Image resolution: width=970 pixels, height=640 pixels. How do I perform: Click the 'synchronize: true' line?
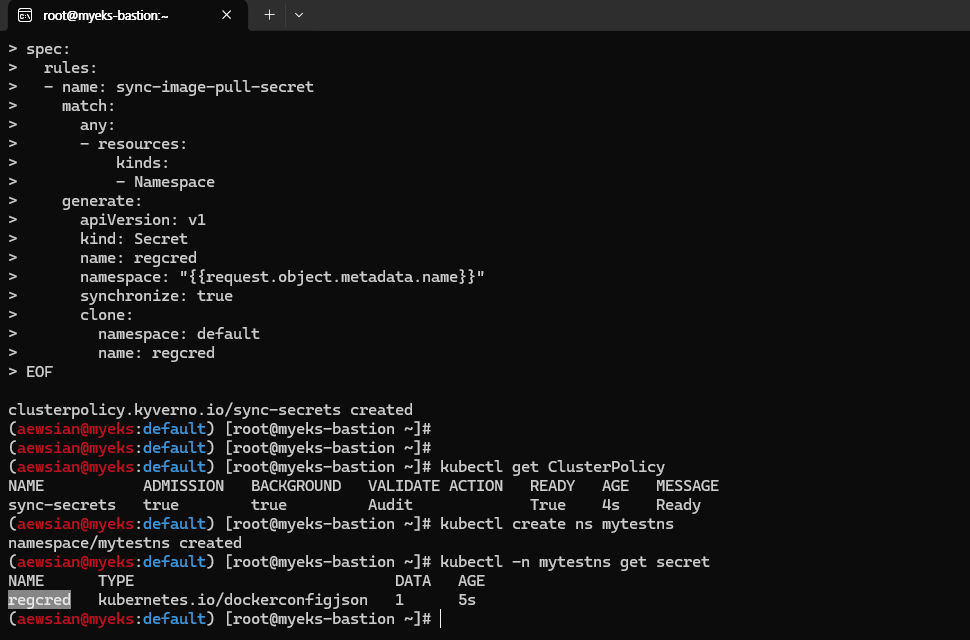157,296
